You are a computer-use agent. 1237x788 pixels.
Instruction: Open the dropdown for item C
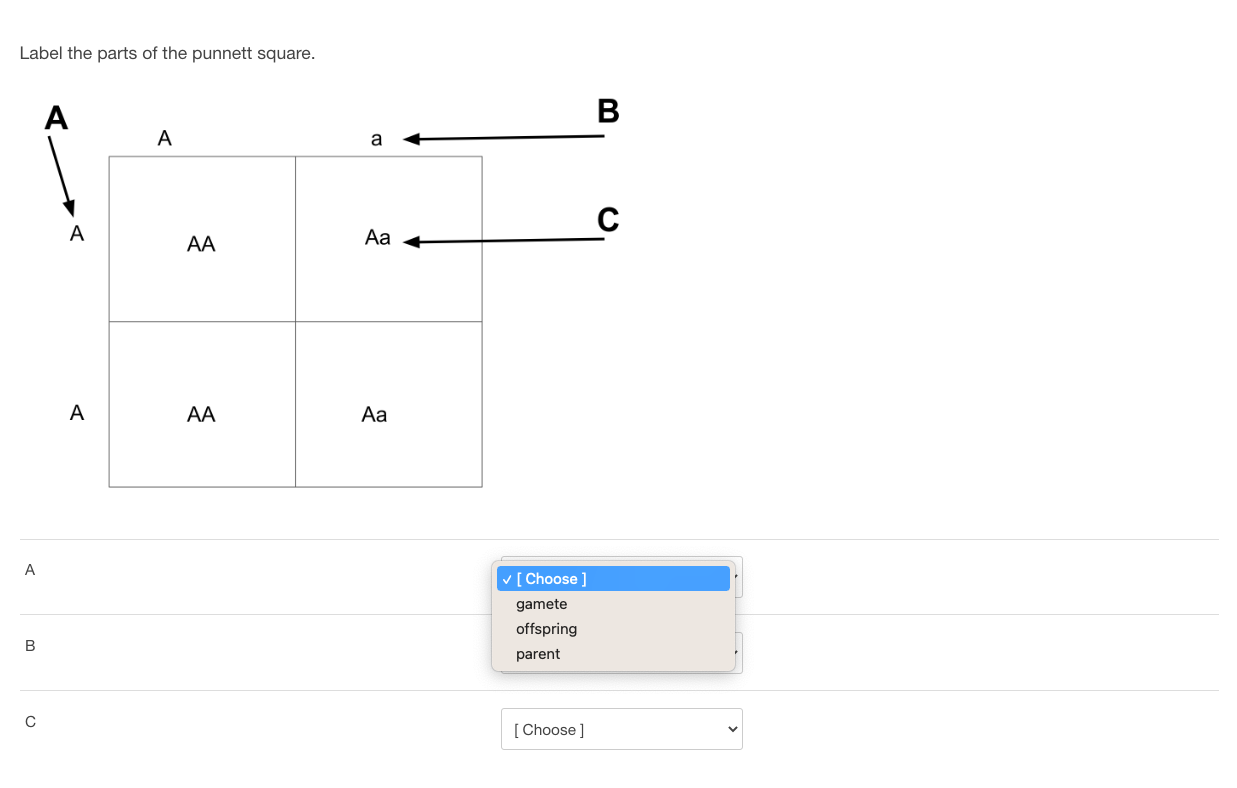click(x=621, y=729)
